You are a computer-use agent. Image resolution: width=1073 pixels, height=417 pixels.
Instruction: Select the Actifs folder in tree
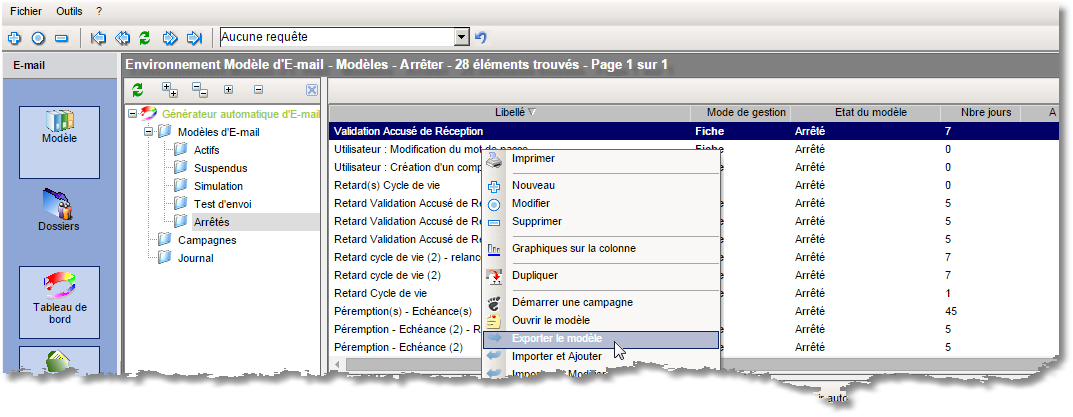coord(207,150)
